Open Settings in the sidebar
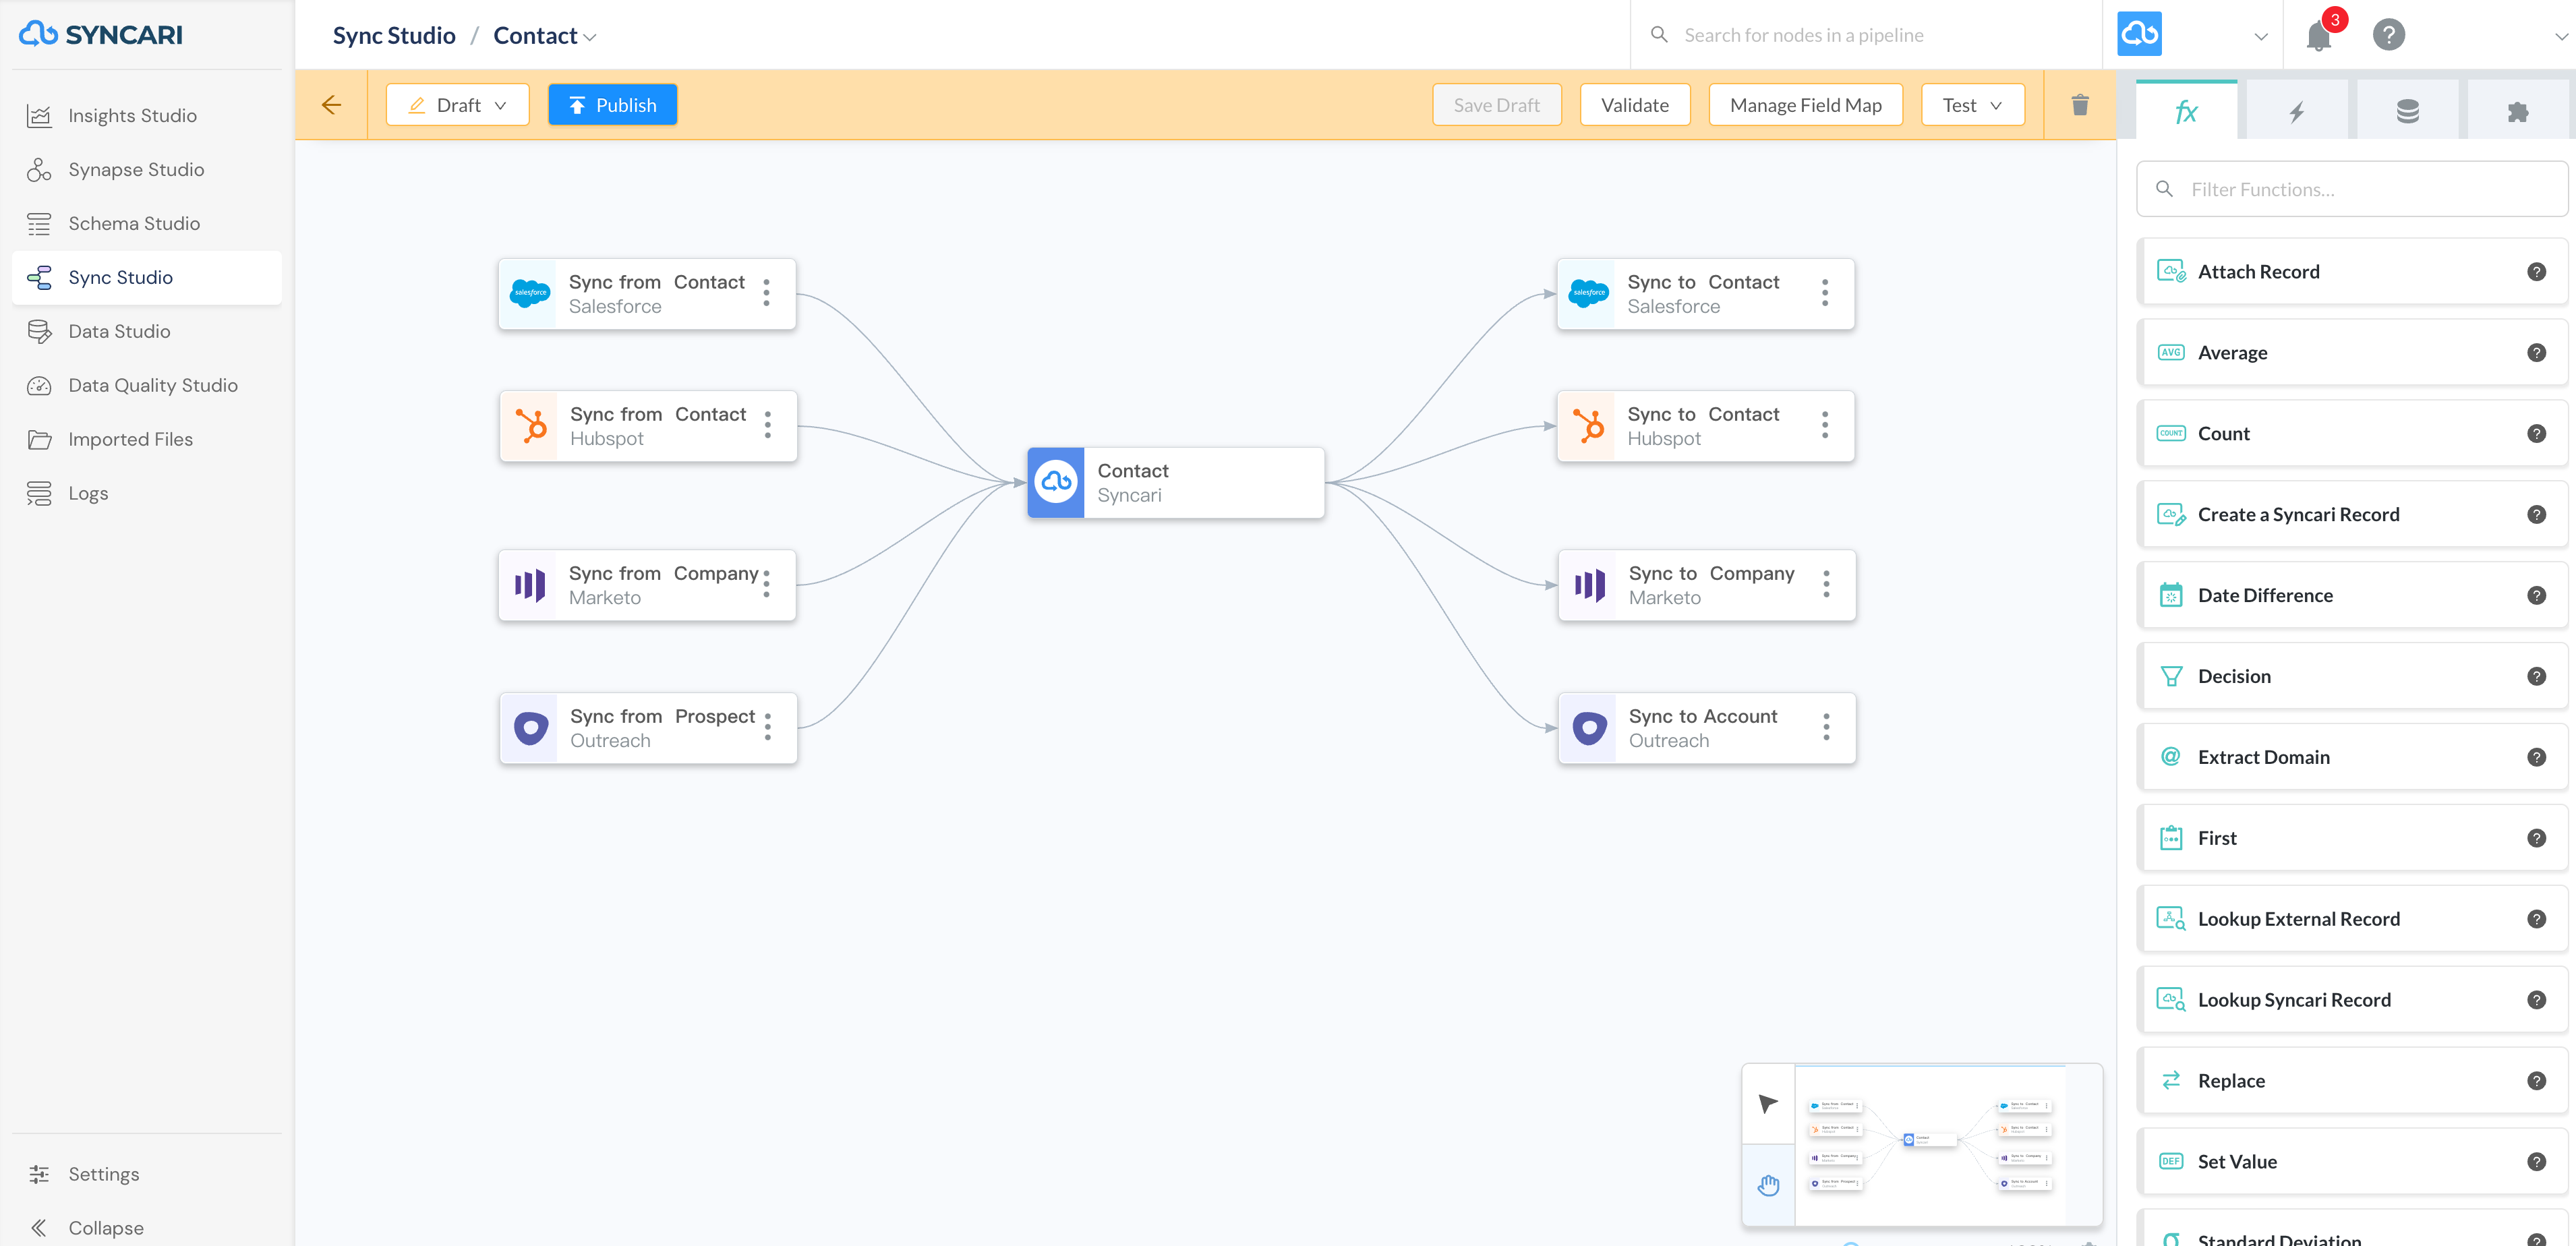2576x1246 pixels. coord(147,1174)
